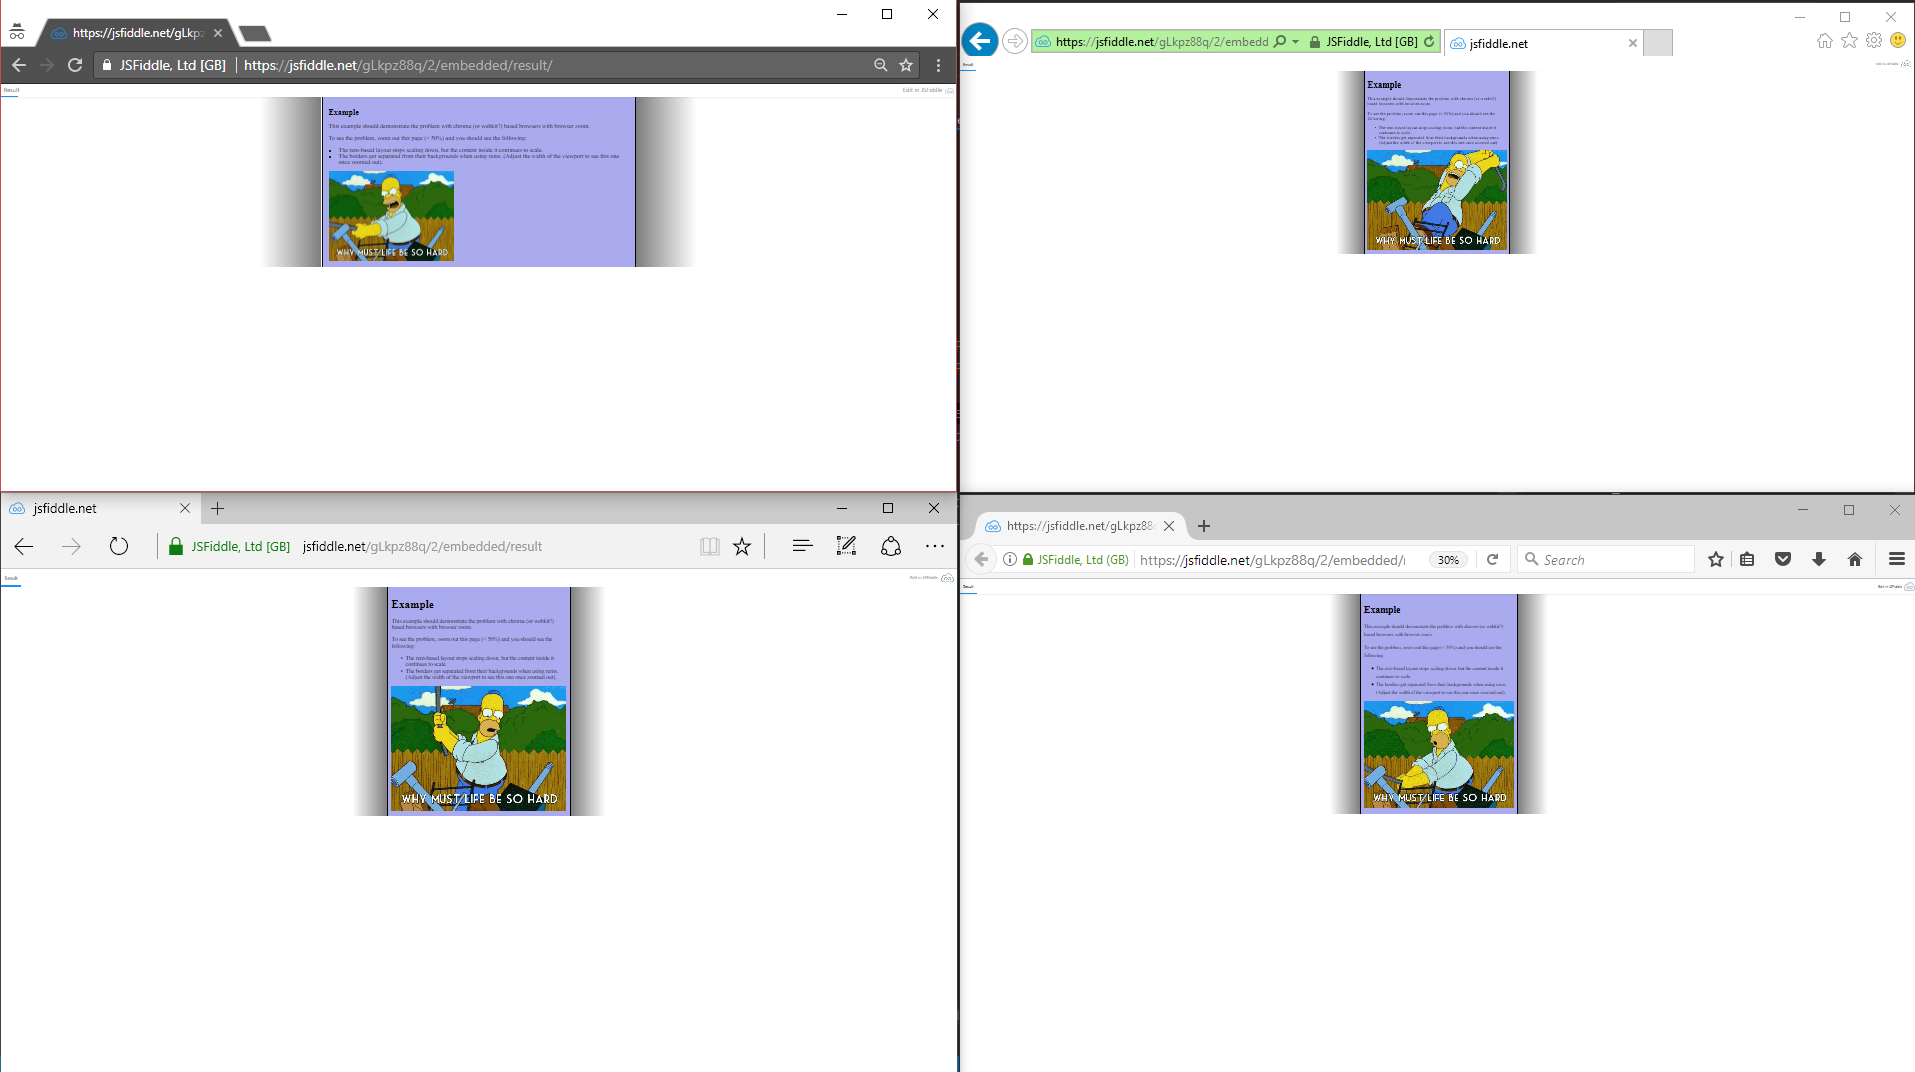The height and width of the screenshot is (1072, 1915).
Task: Click the Homer image in Chrome's page
Action: pyautogui.click(x=391, y=216)
